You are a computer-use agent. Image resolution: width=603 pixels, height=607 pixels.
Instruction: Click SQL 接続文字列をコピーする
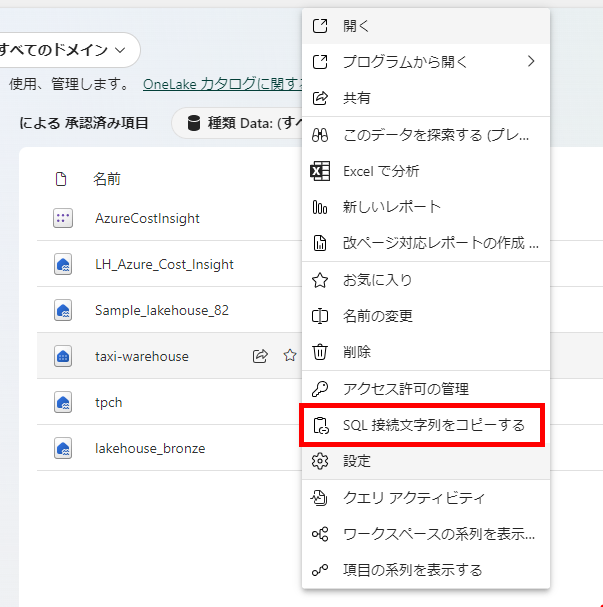coord(426,425)
